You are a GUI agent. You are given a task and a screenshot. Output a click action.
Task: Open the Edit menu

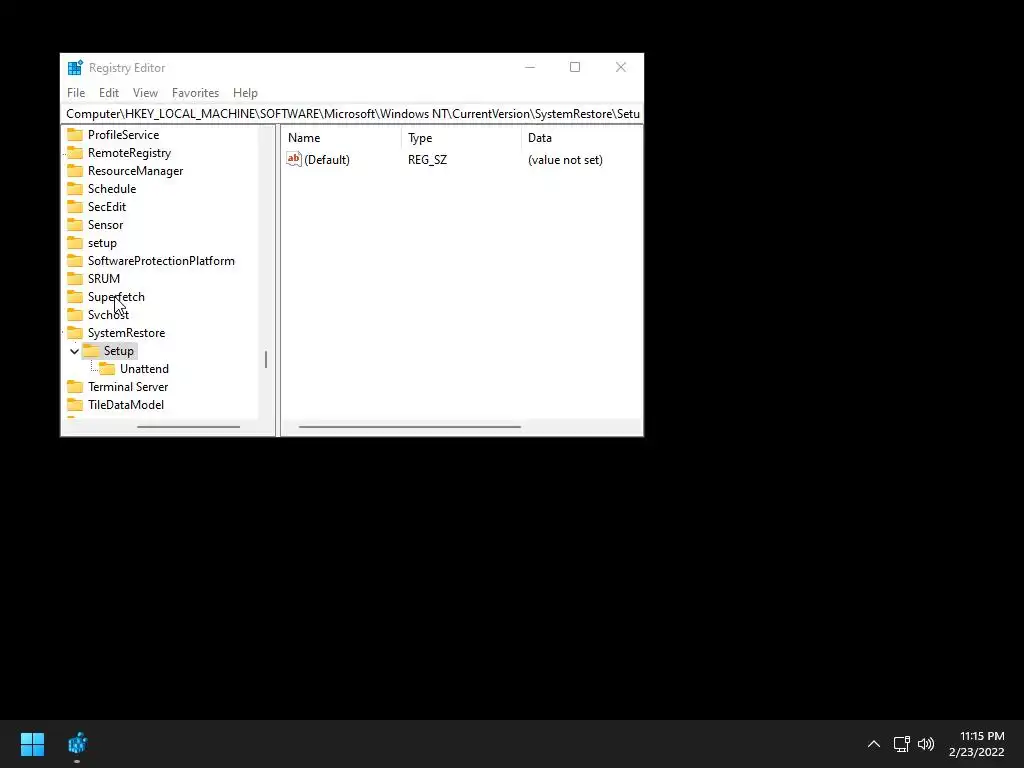(108, 93)
